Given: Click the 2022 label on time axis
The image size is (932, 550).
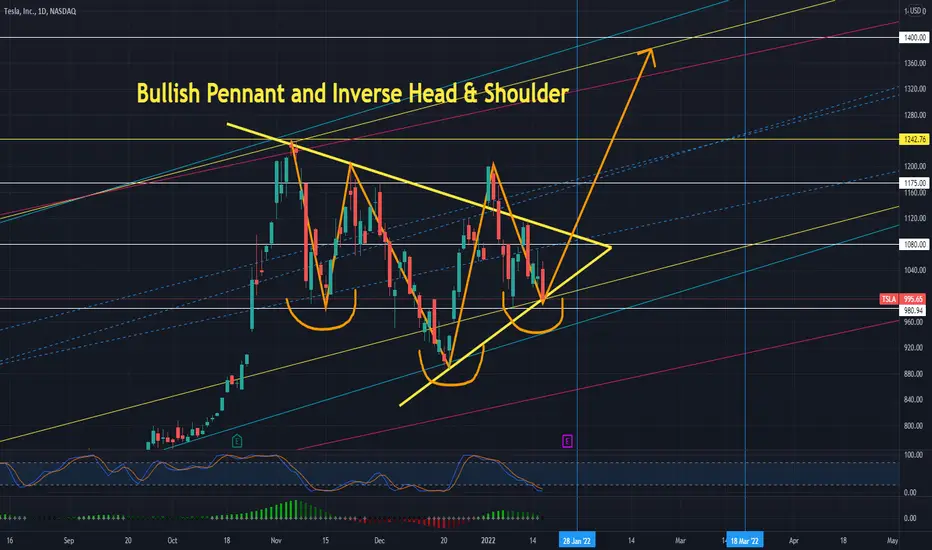Looking at the screenshot, I should [x=488, y=540].
